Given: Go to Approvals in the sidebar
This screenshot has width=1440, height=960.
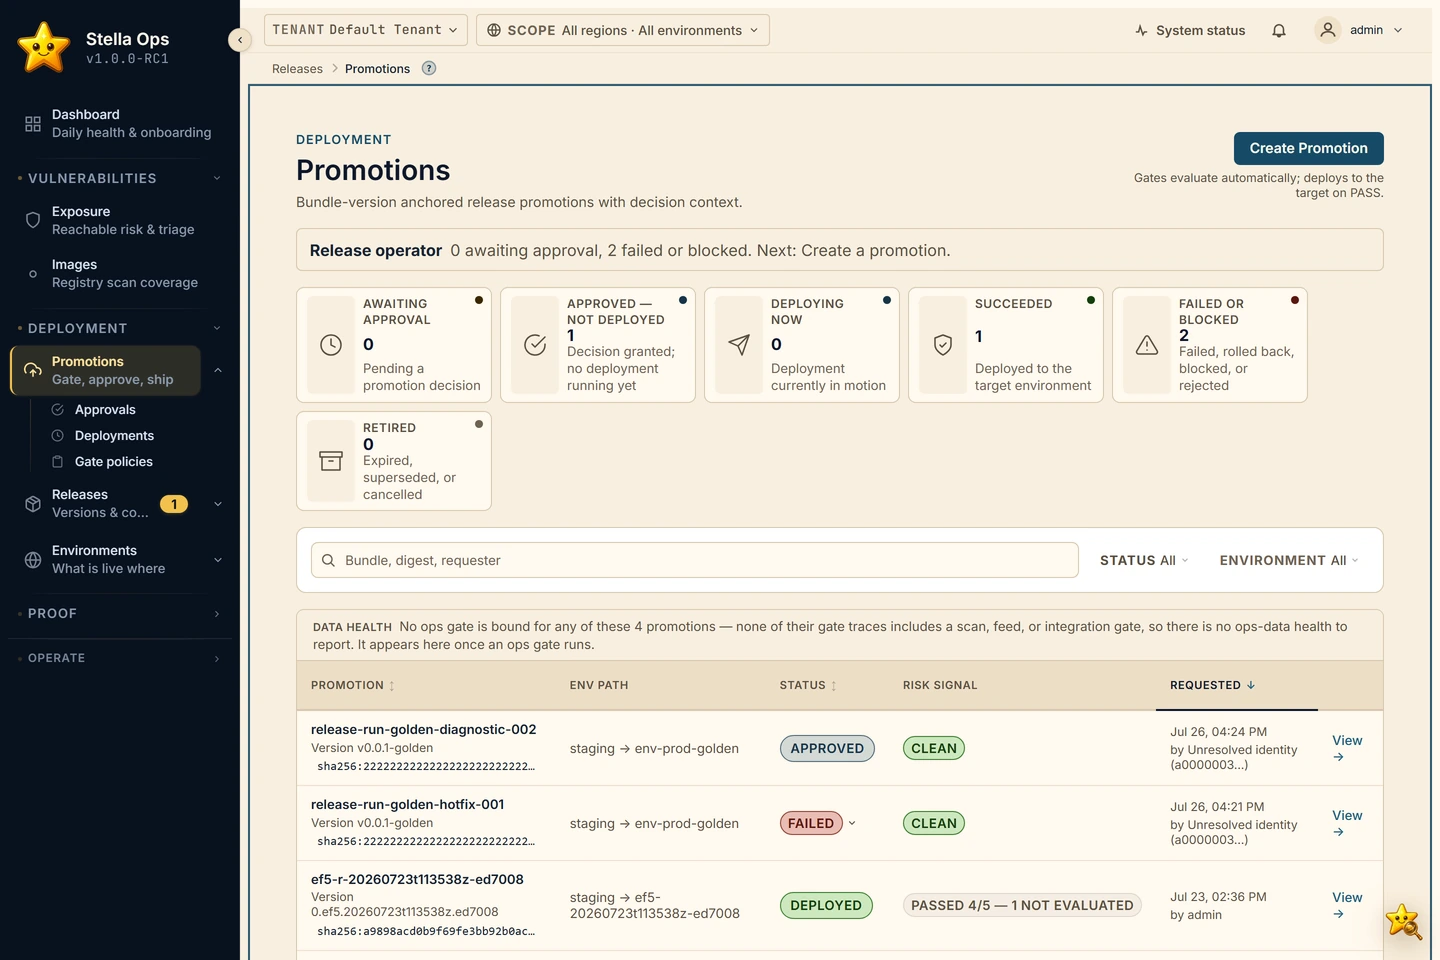Looking at the screenshot, I should [x=105, y=410].
